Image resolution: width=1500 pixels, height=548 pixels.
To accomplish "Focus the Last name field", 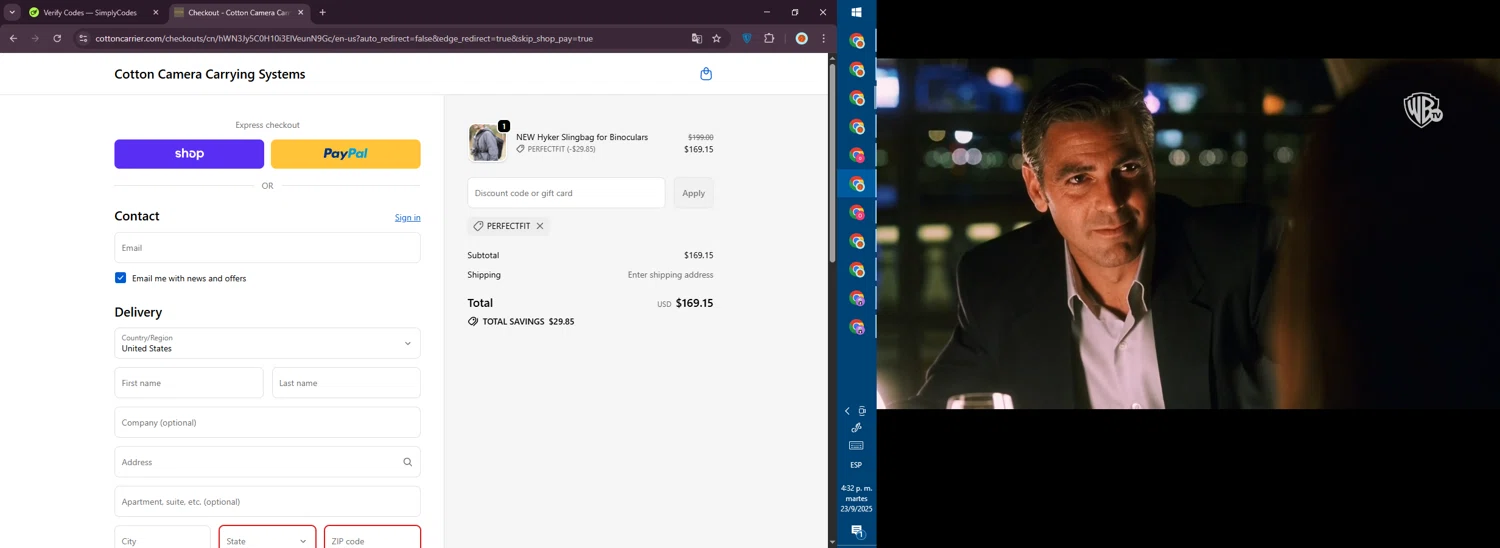I will click(346, 383).
